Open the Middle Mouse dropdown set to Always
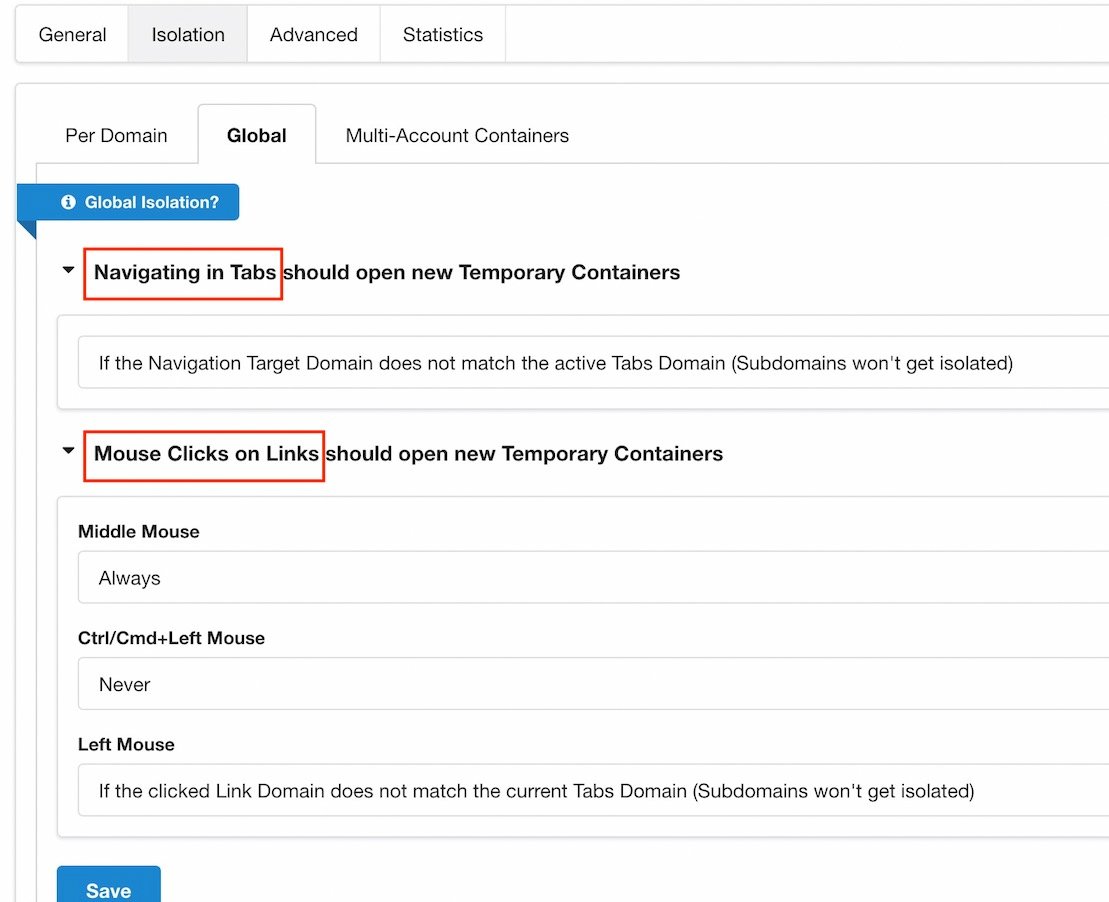This screenshot has height=902, width=1109. coord(592,578)
